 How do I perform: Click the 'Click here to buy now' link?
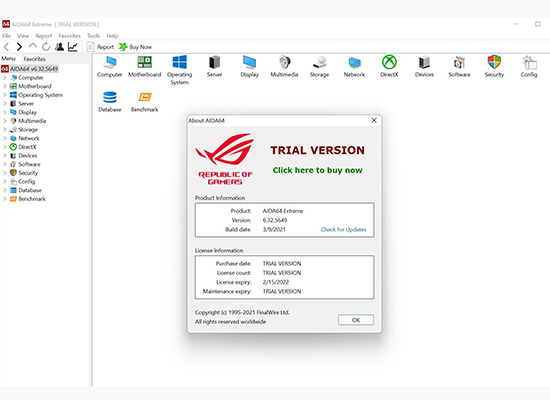[317, 170]
